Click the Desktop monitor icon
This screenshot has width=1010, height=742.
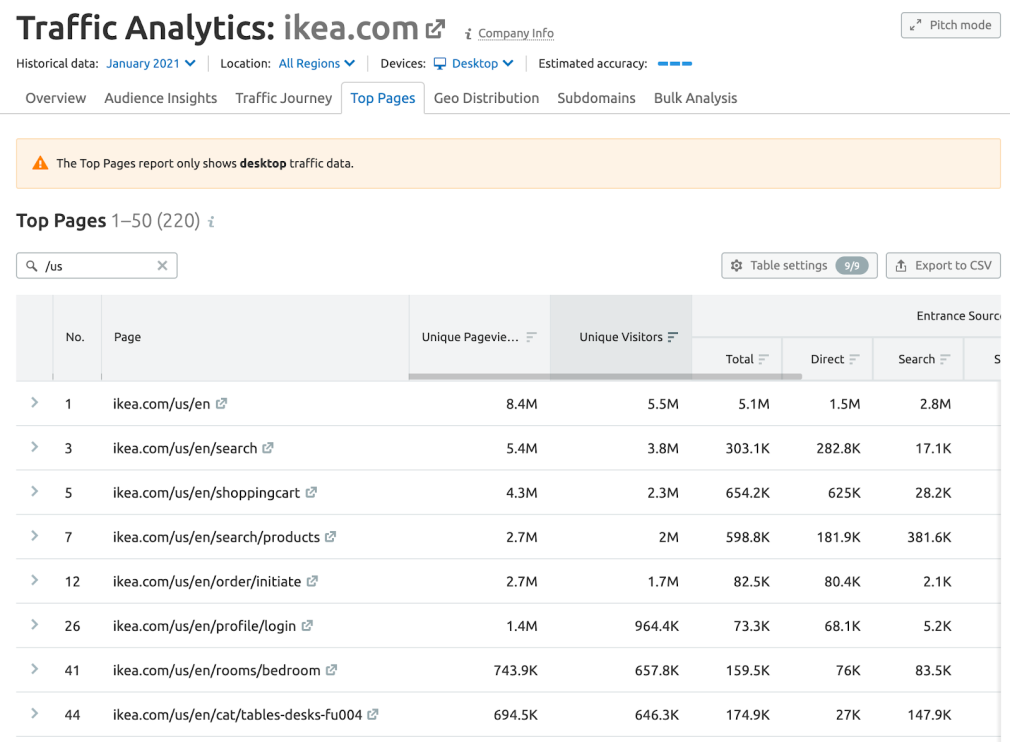(440, 63)
